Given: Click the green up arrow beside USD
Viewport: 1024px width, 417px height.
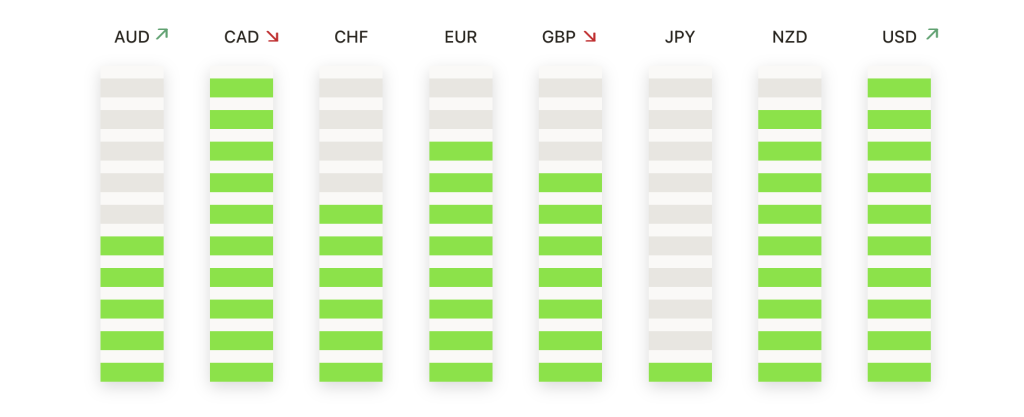Looking at the screenshot, I should pyautogui.click(x=932, y=35).
